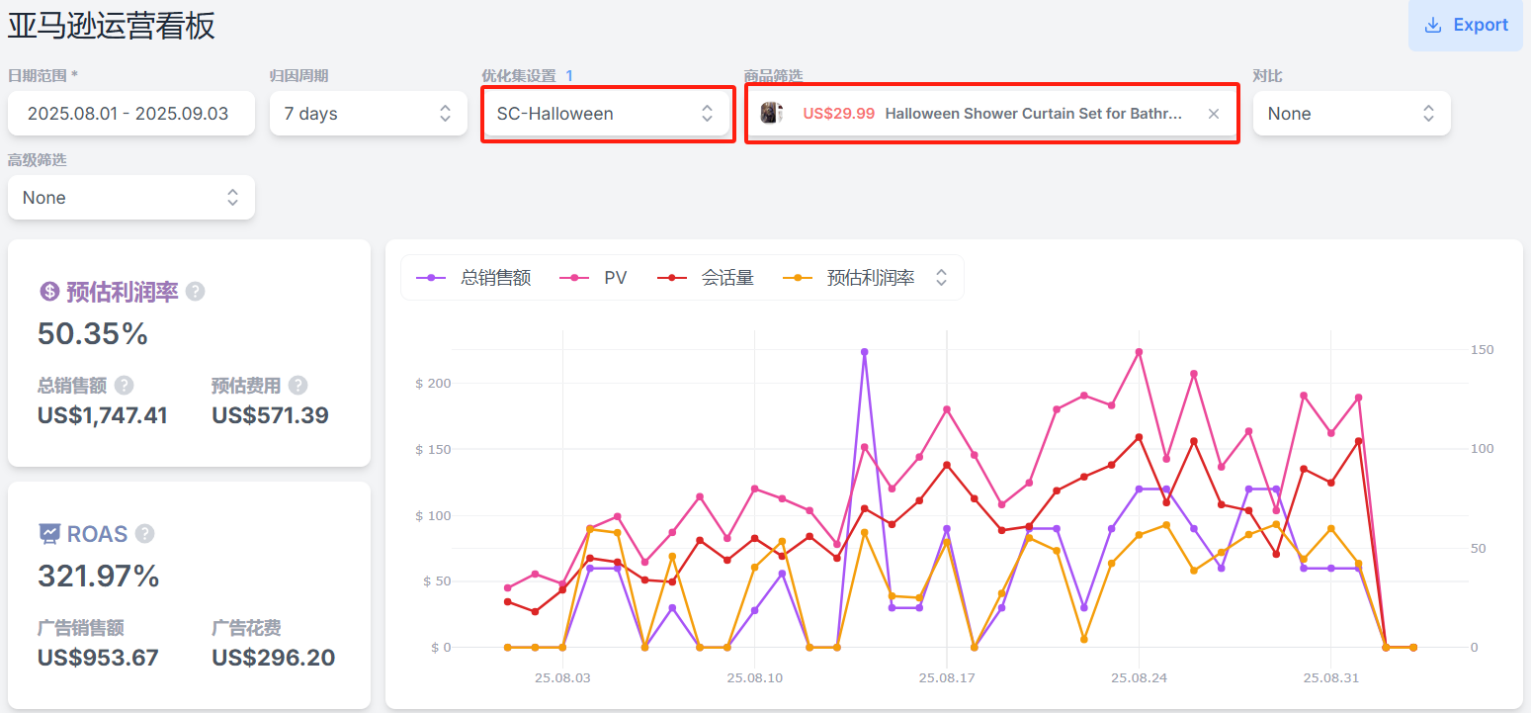The image size is (1531, 713).
Task: Toggle 总销售额 series in chart legend
Action: (x=474, y=278)
